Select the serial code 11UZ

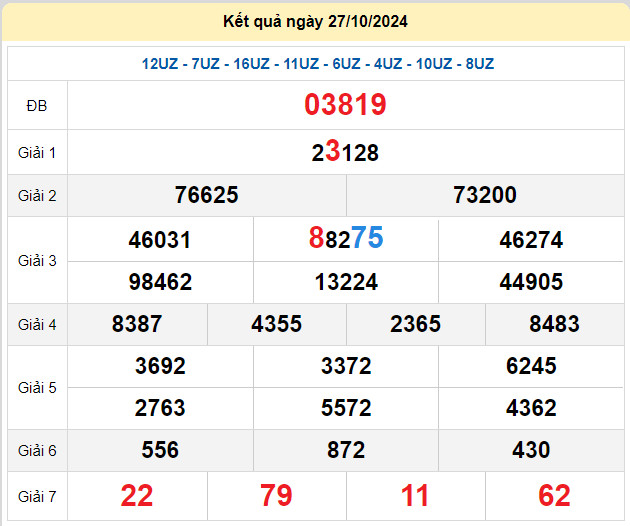click(x=301, y=64)
